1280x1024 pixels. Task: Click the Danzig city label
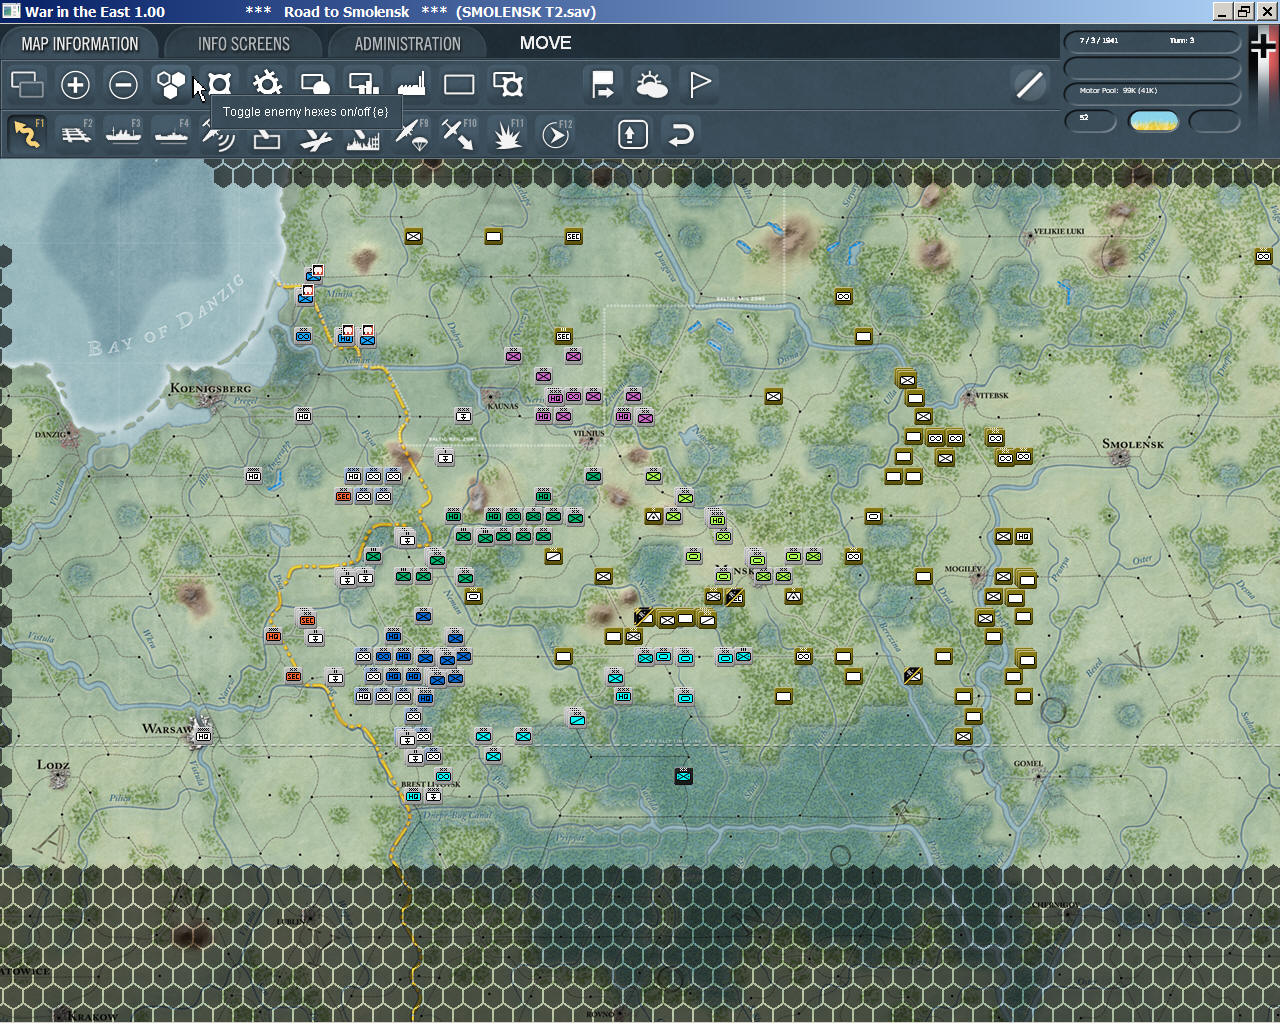click(x=51, y=434)
